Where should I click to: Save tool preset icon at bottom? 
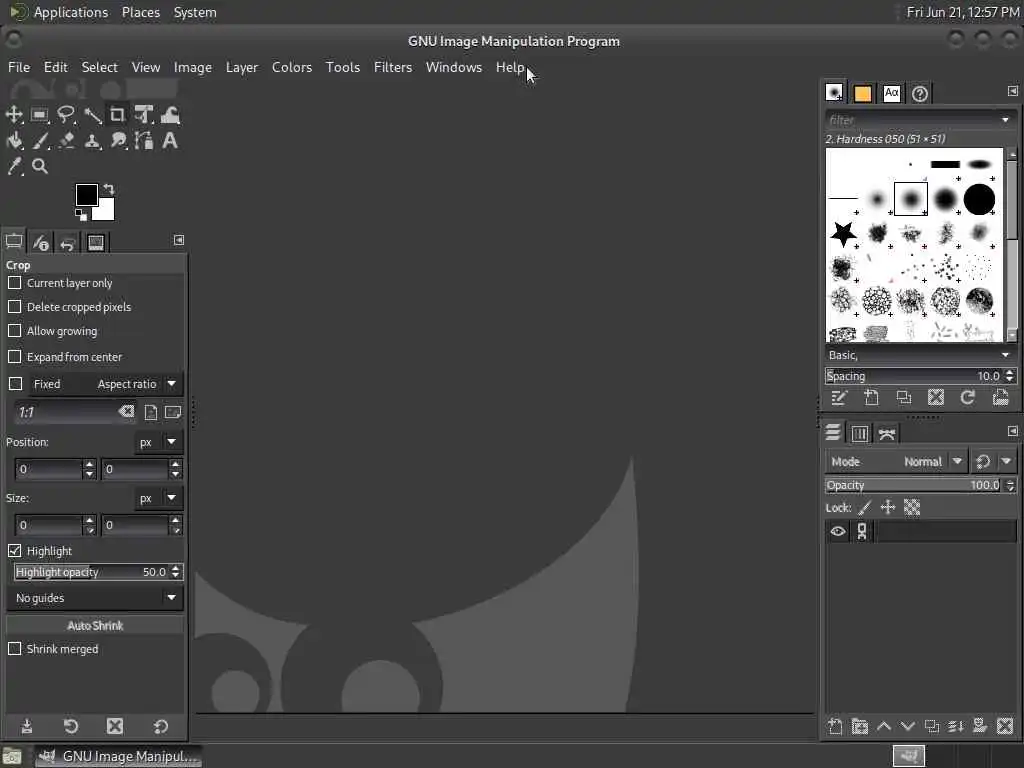tap(27, 726)
